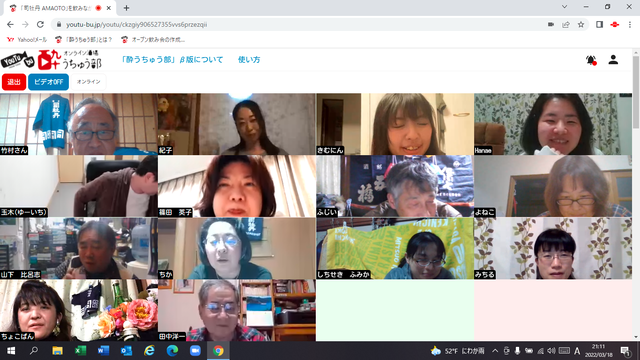Close the current browser tab

(109, 8)
